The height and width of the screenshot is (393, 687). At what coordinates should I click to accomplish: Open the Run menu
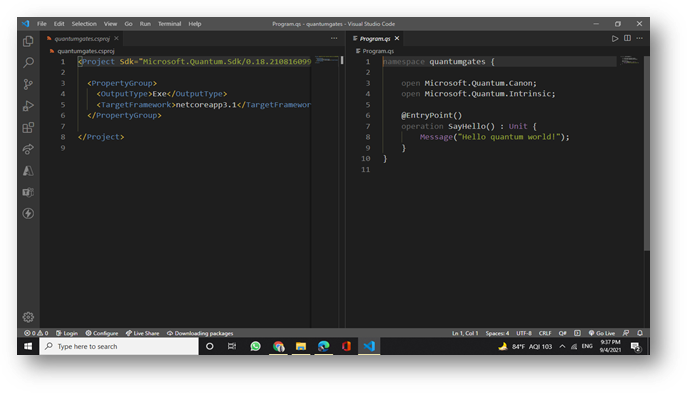point(145,24)
